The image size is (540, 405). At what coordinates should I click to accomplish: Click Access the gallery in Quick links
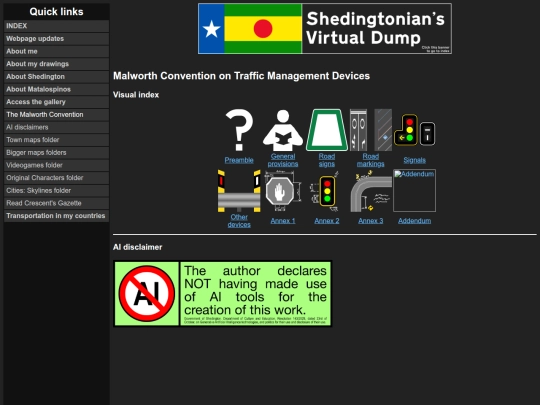click(56, 102)
